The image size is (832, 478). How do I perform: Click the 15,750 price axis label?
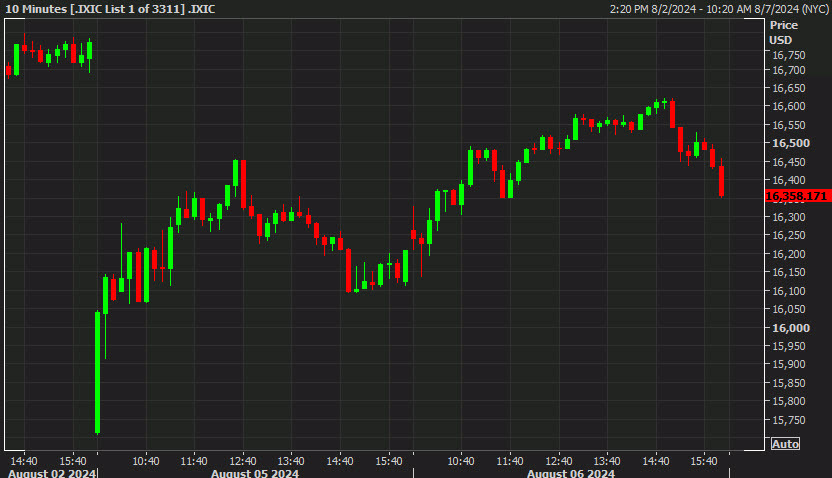coord(788,420)
